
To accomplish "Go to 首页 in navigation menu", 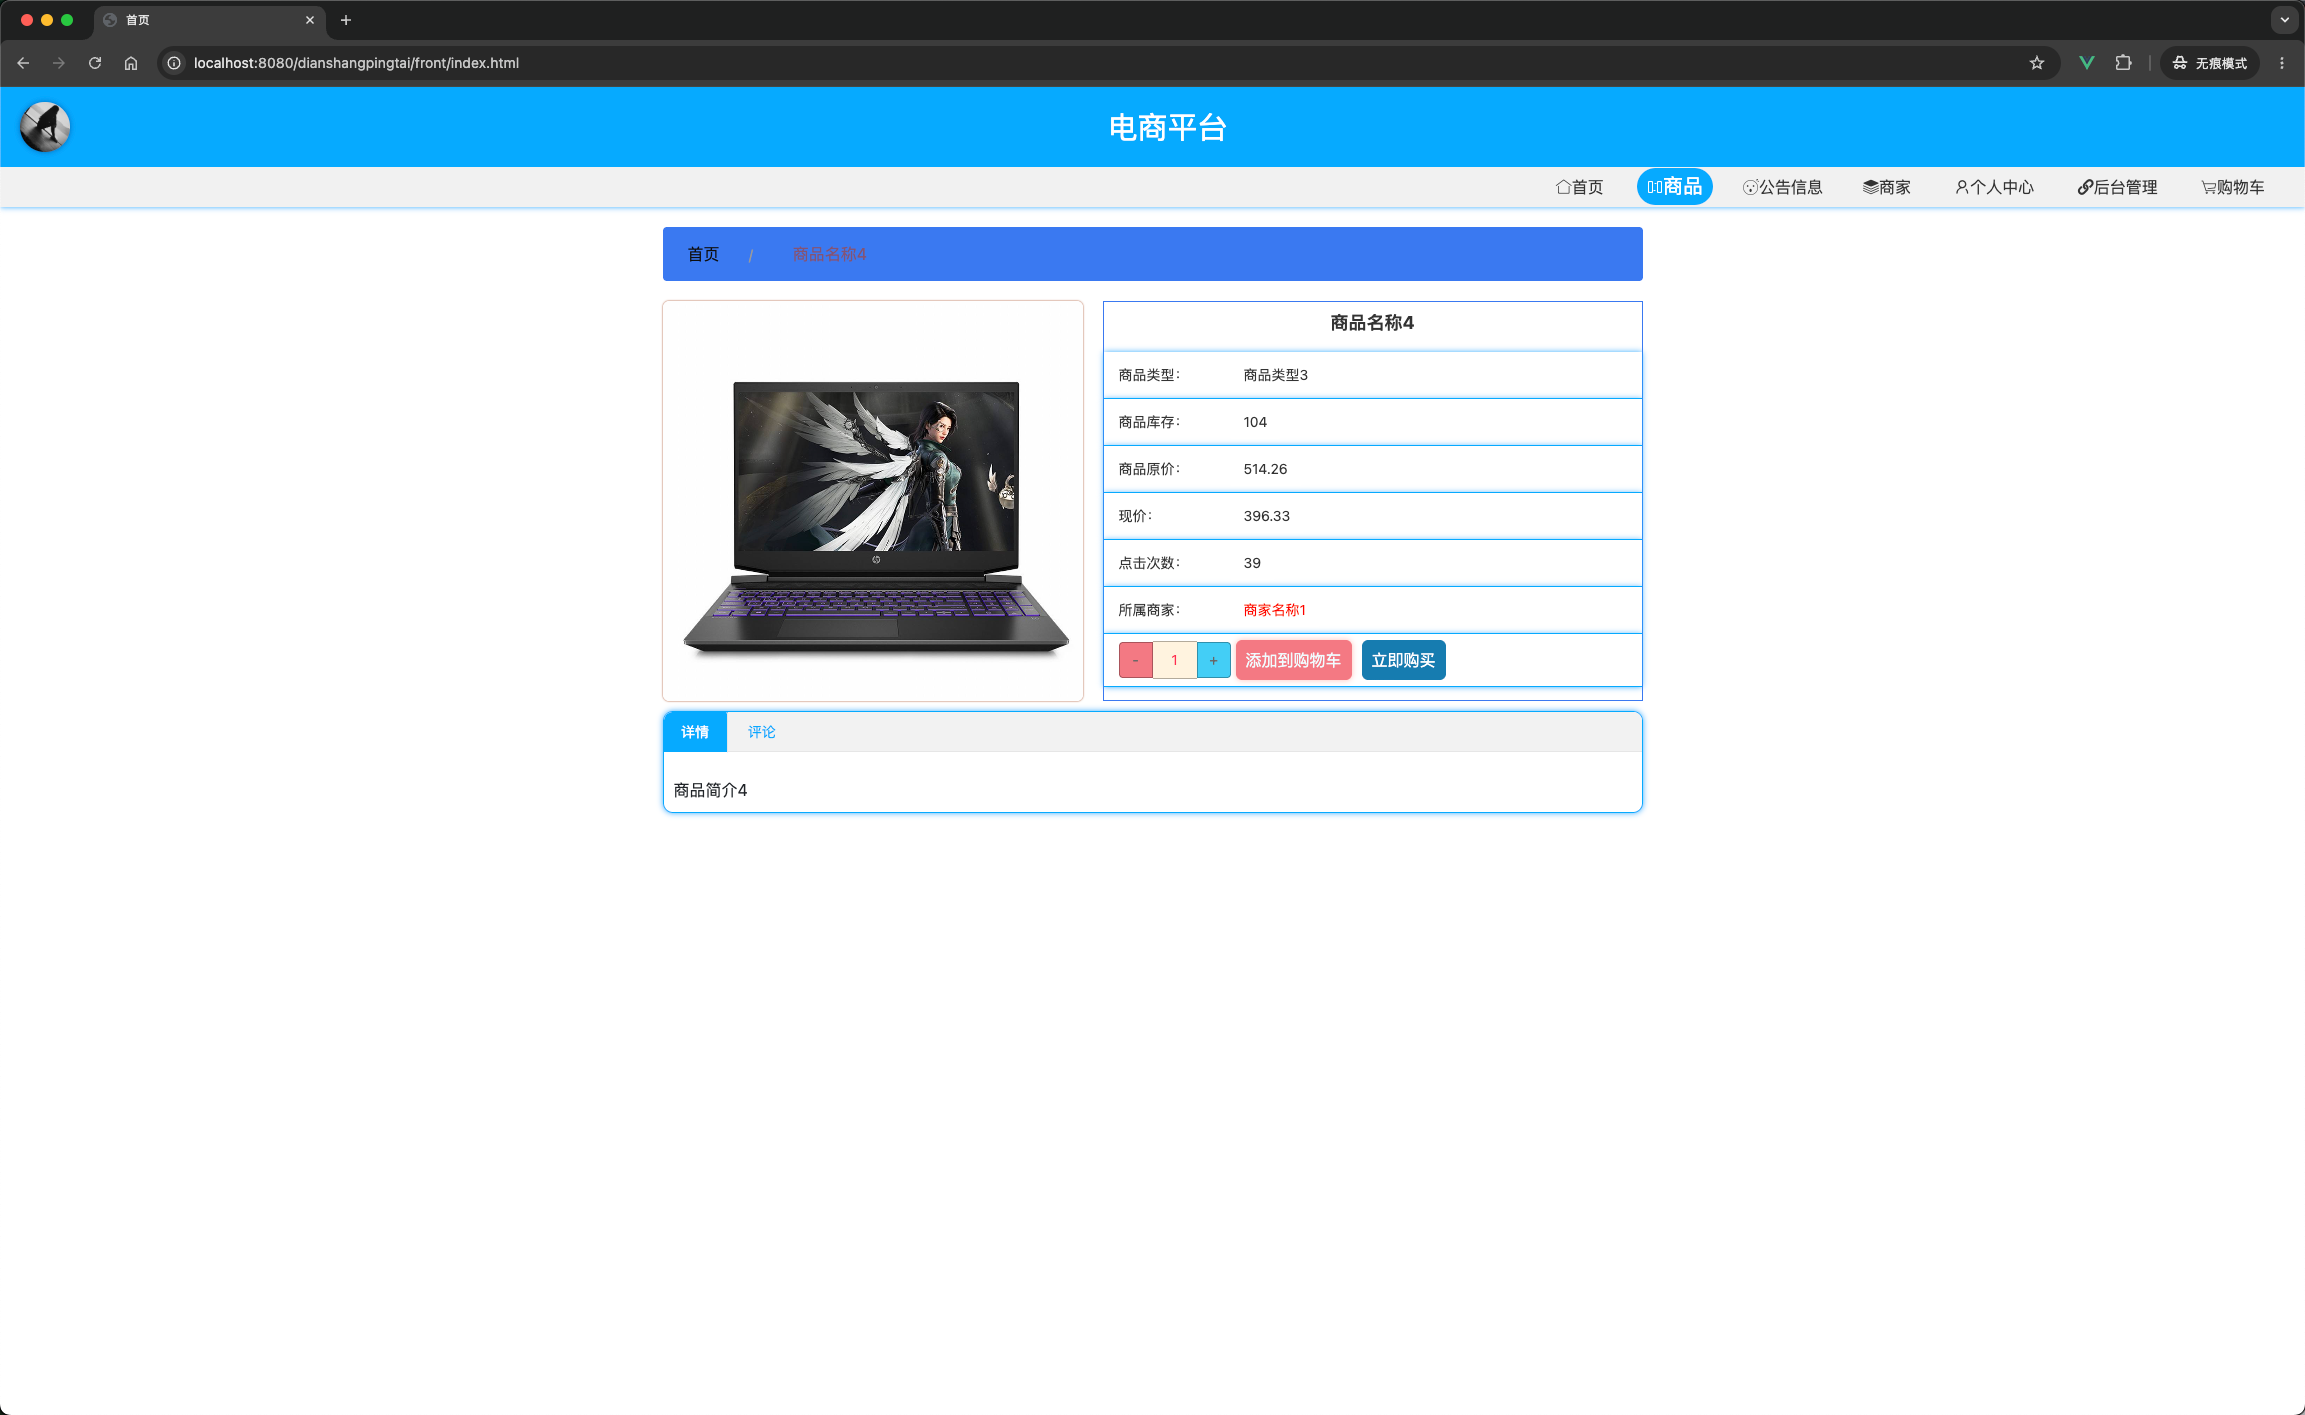I will (x=1579, y=187).
